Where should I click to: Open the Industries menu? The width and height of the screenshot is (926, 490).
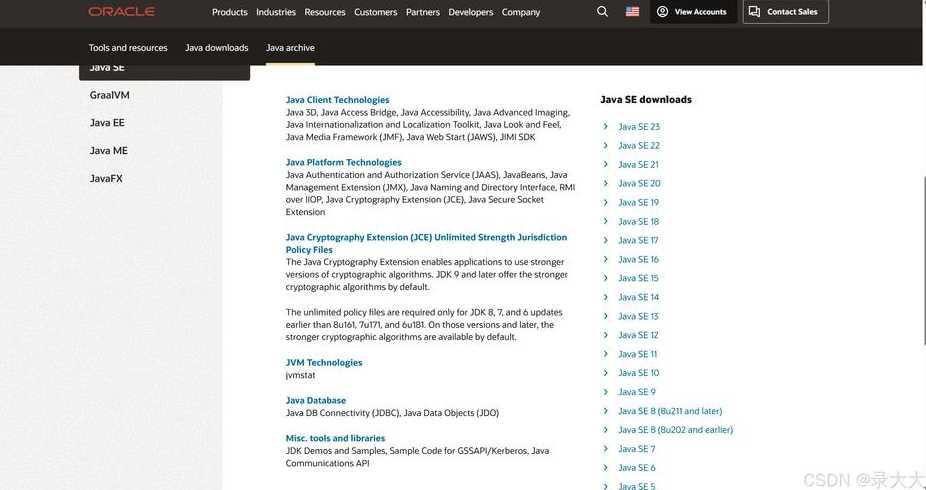pos(276,12)
